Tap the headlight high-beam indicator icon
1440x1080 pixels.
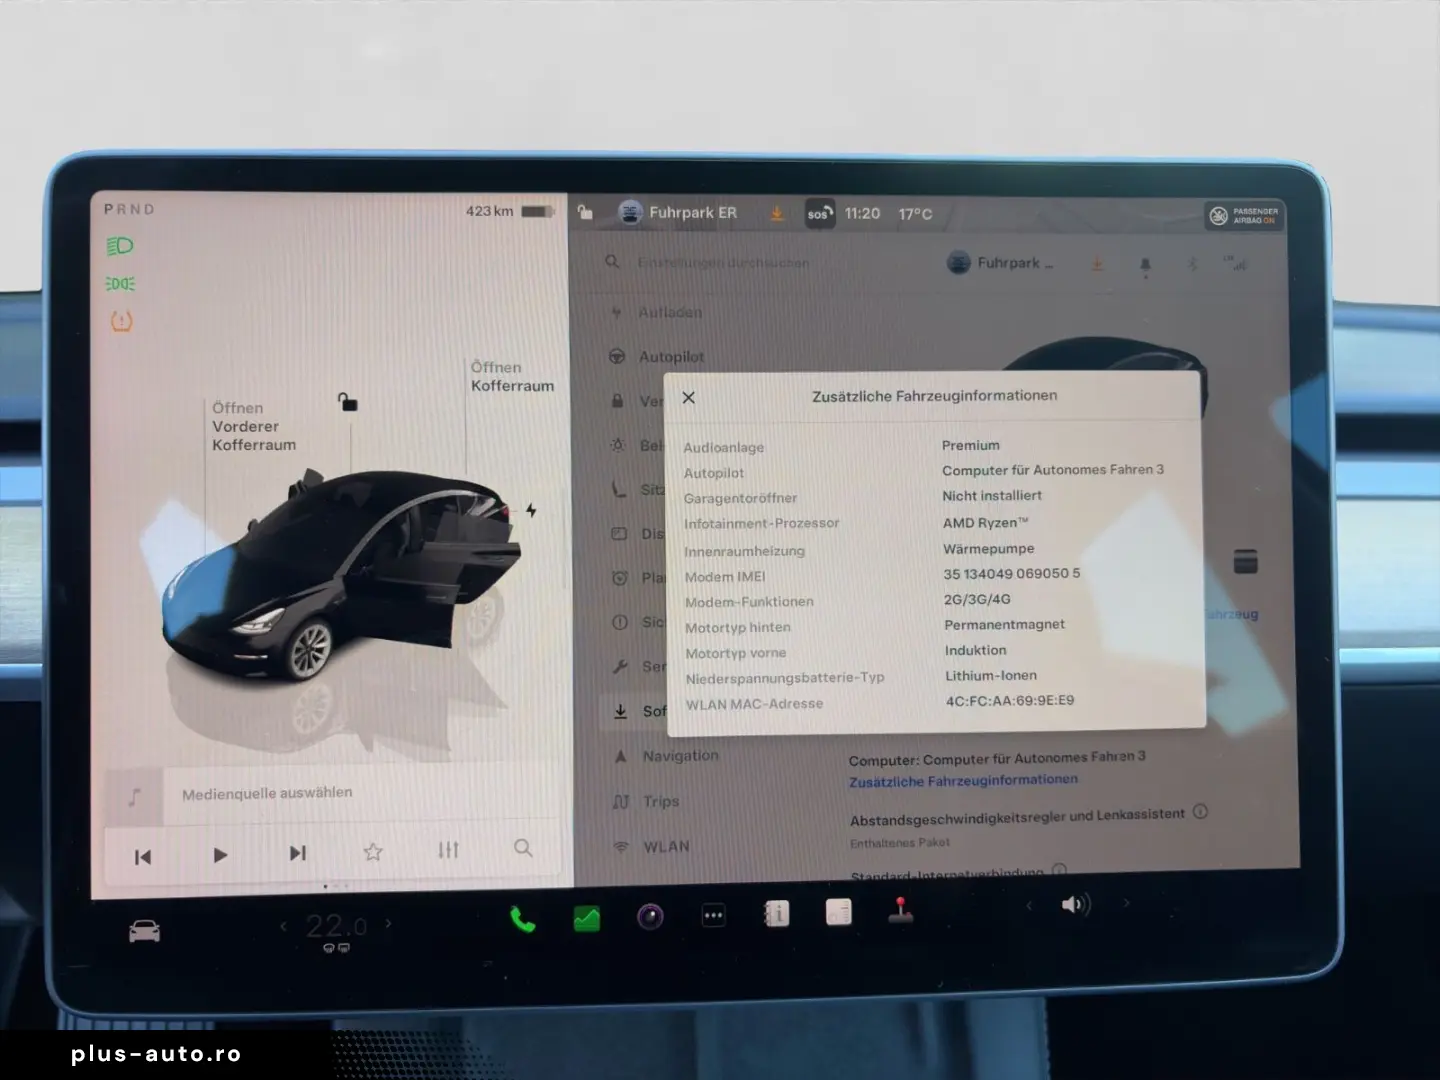point(120,246)
